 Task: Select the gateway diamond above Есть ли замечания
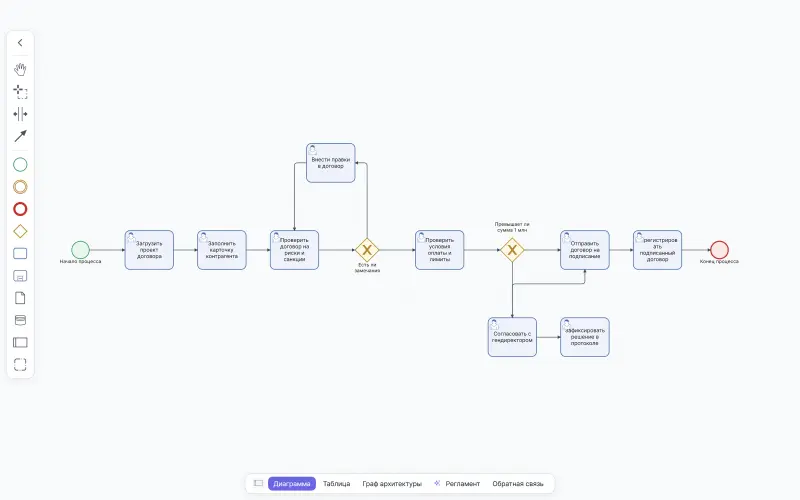coord(367,250)
